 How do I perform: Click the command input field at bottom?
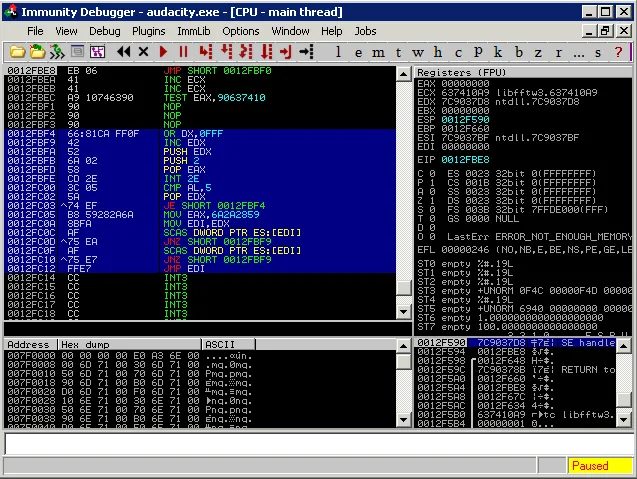pos(318,444)
